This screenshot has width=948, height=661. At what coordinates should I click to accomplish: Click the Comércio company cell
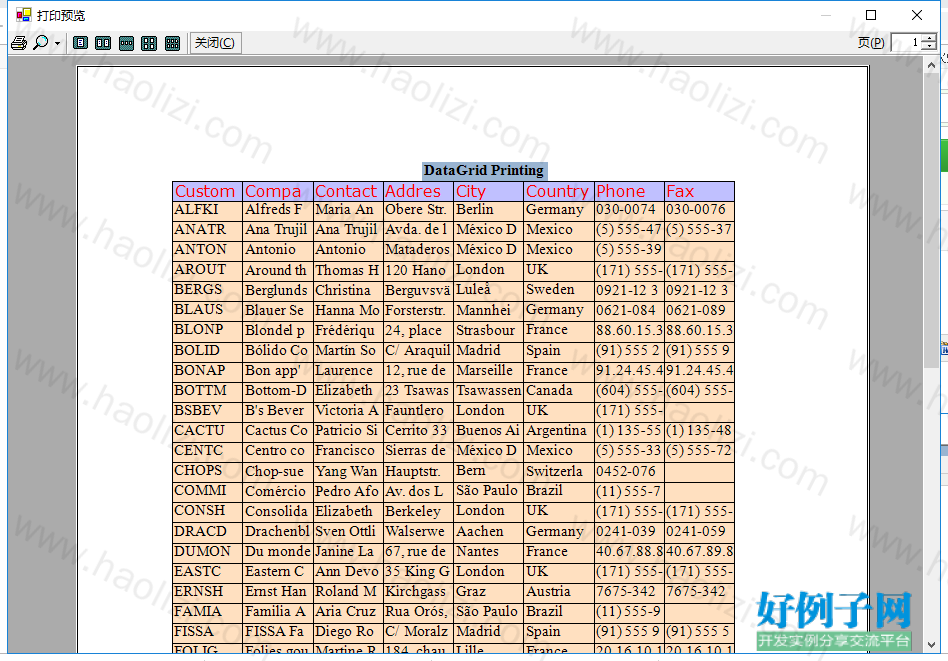pos(278,491)
